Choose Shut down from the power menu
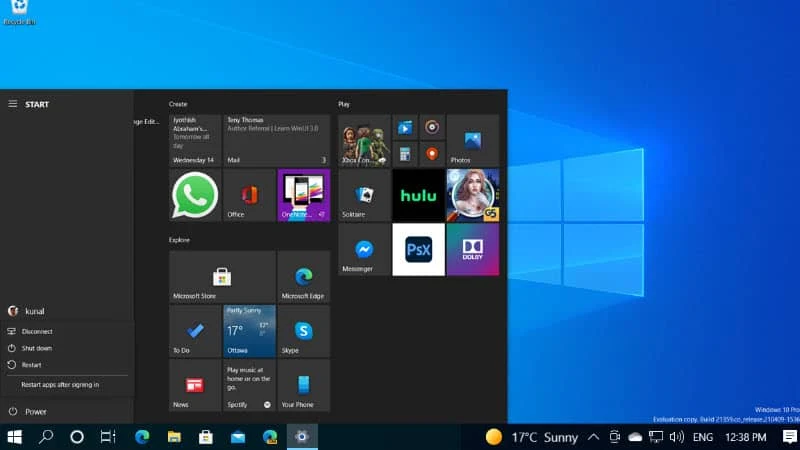Viewport: 800px width, 450px height. pyautogui.click(x=66, y=348)
